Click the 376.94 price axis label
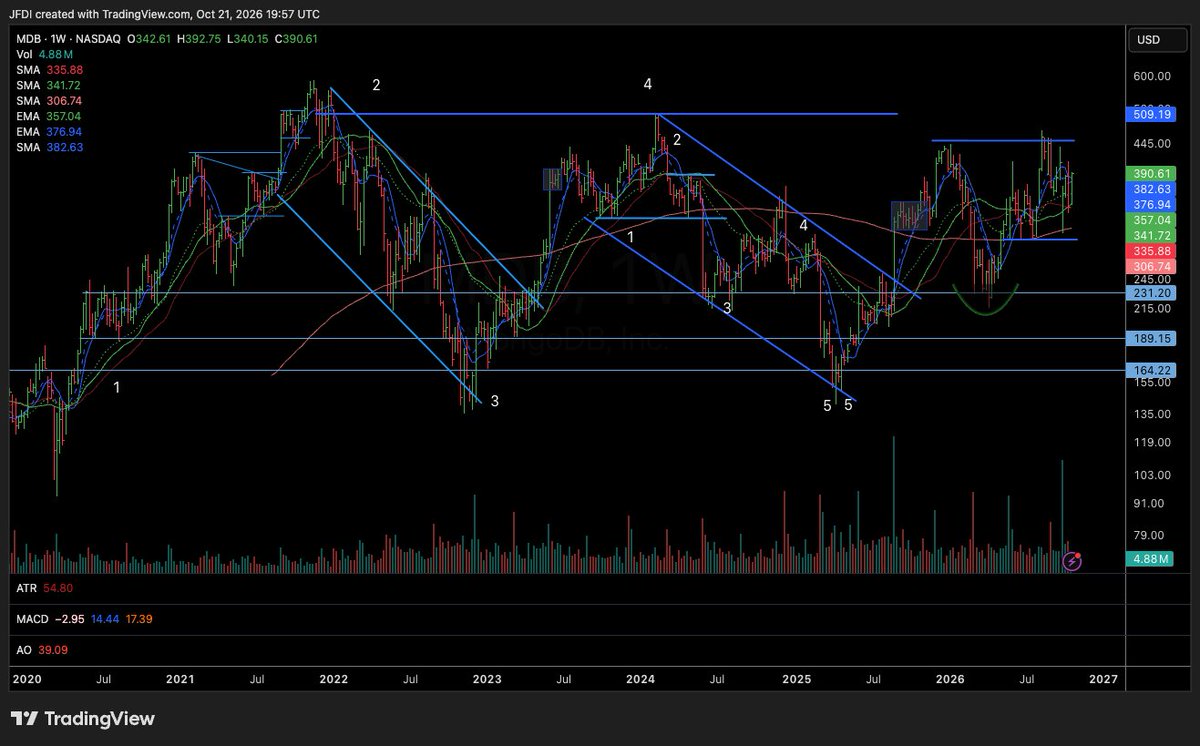This screenshot has height=746, width=1200. tap(1152, 203)
